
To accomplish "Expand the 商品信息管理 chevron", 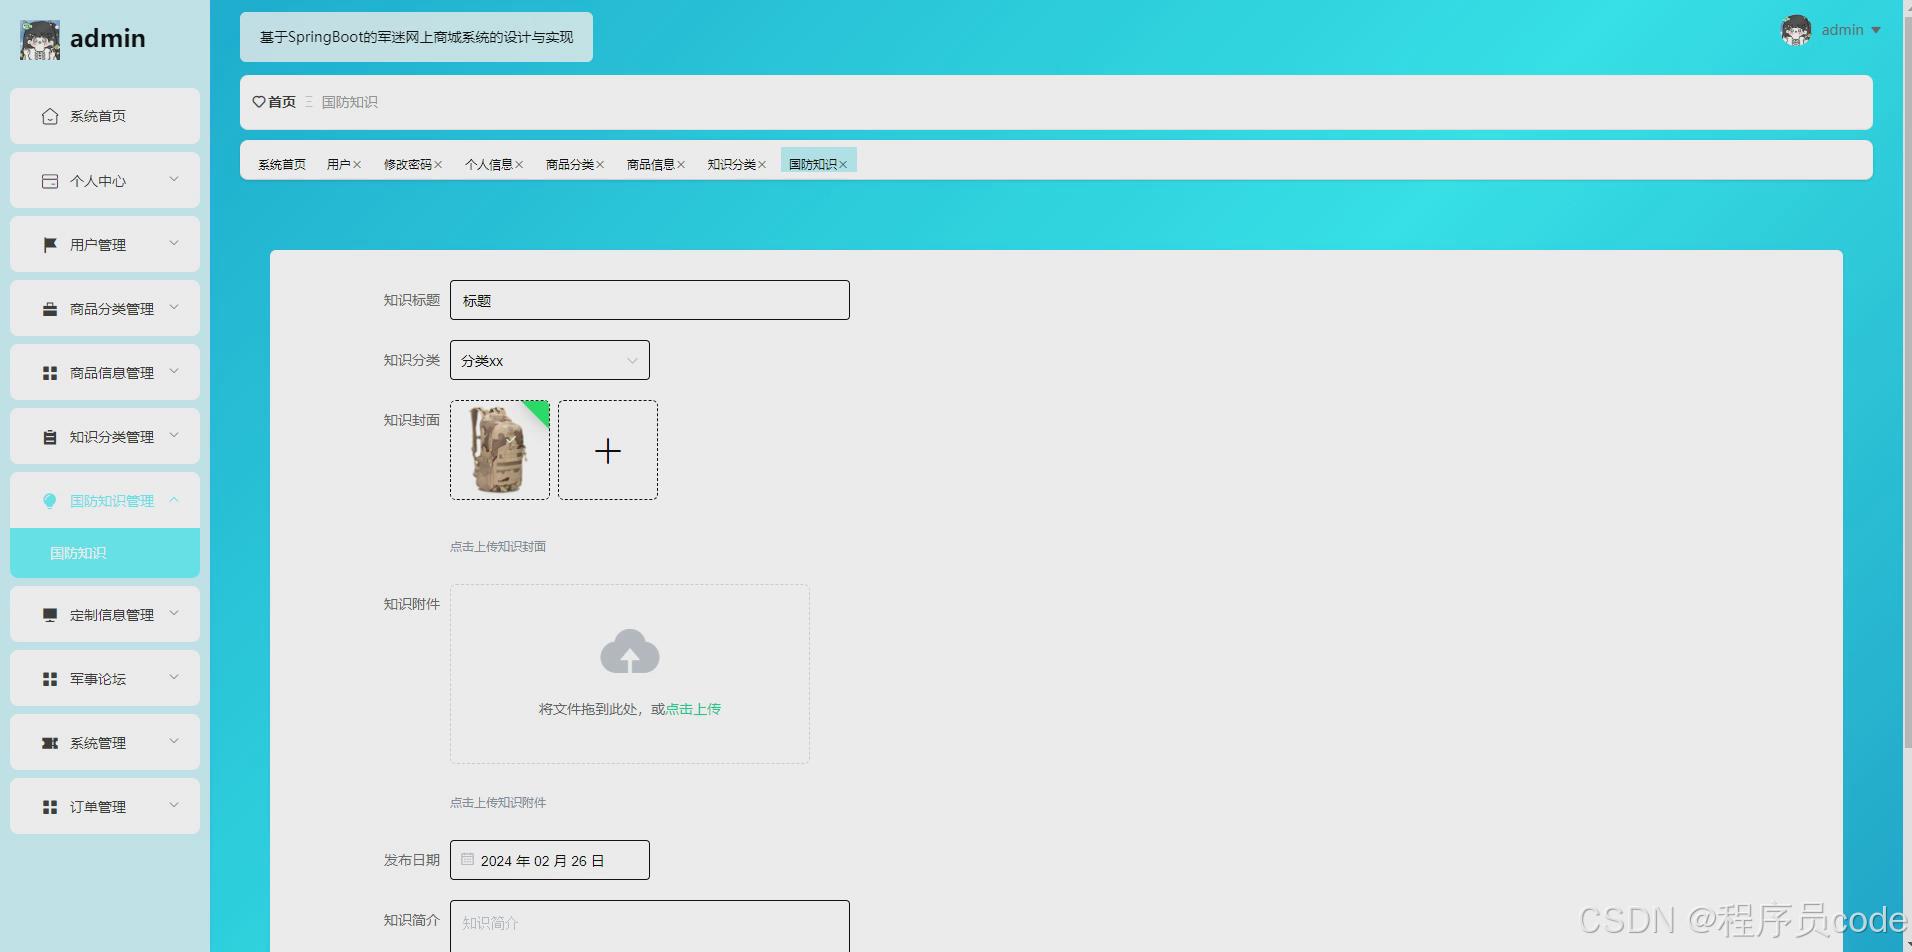I will (x=174, y=372).
